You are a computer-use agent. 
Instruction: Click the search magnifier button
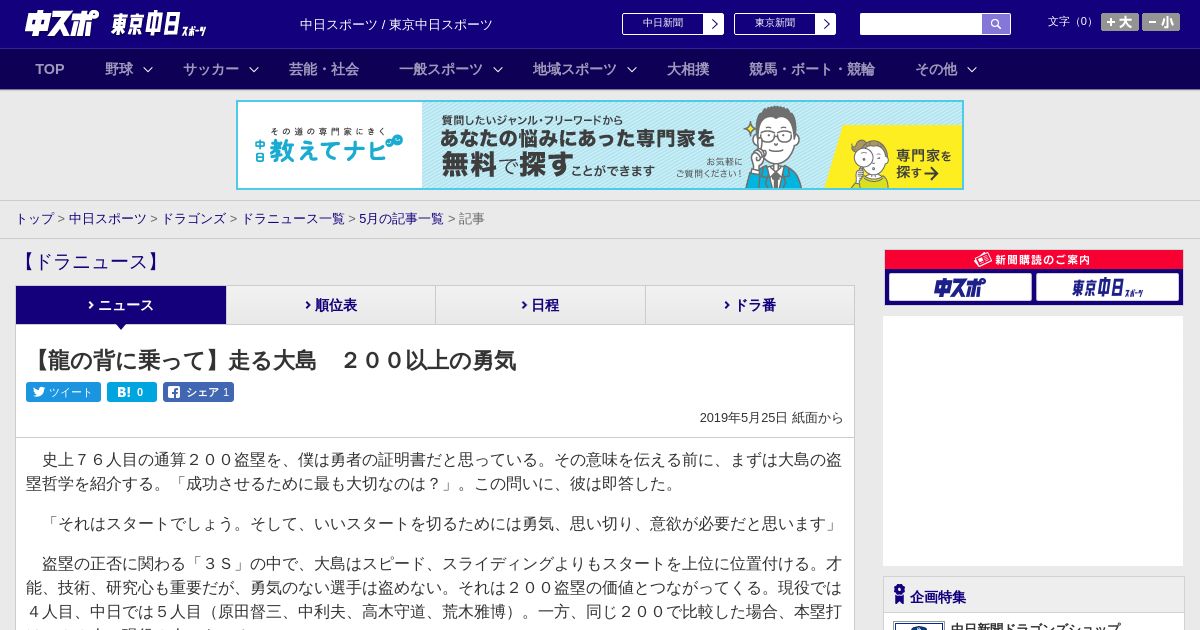point(996,24)
